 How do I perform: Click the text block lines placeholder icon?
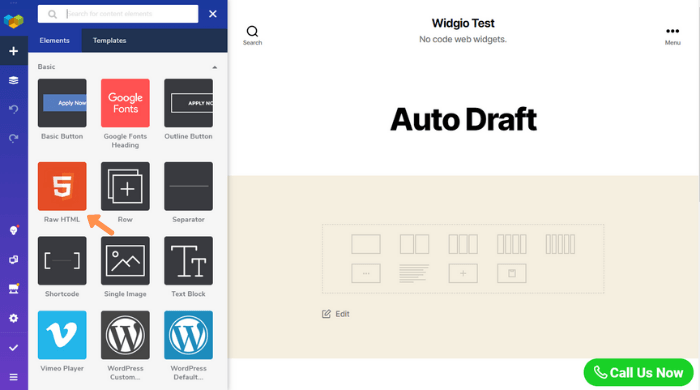click(x=414, y=274)
